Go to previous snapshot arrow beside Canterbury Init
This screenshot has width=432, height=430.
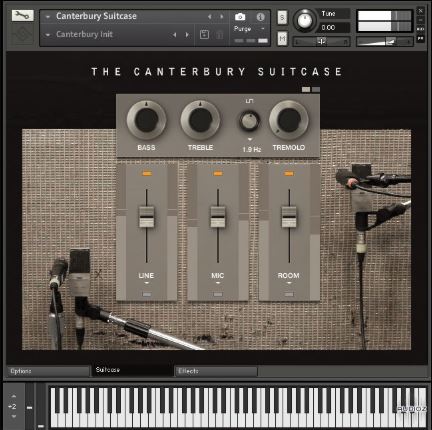point(174,35)
